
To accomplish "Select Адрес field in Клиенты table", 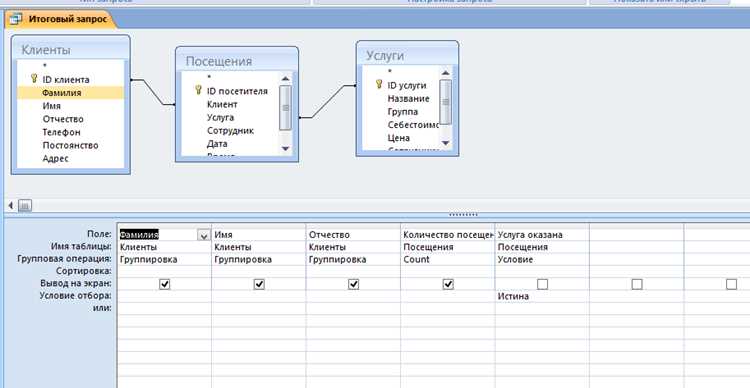I will [71, 158].
